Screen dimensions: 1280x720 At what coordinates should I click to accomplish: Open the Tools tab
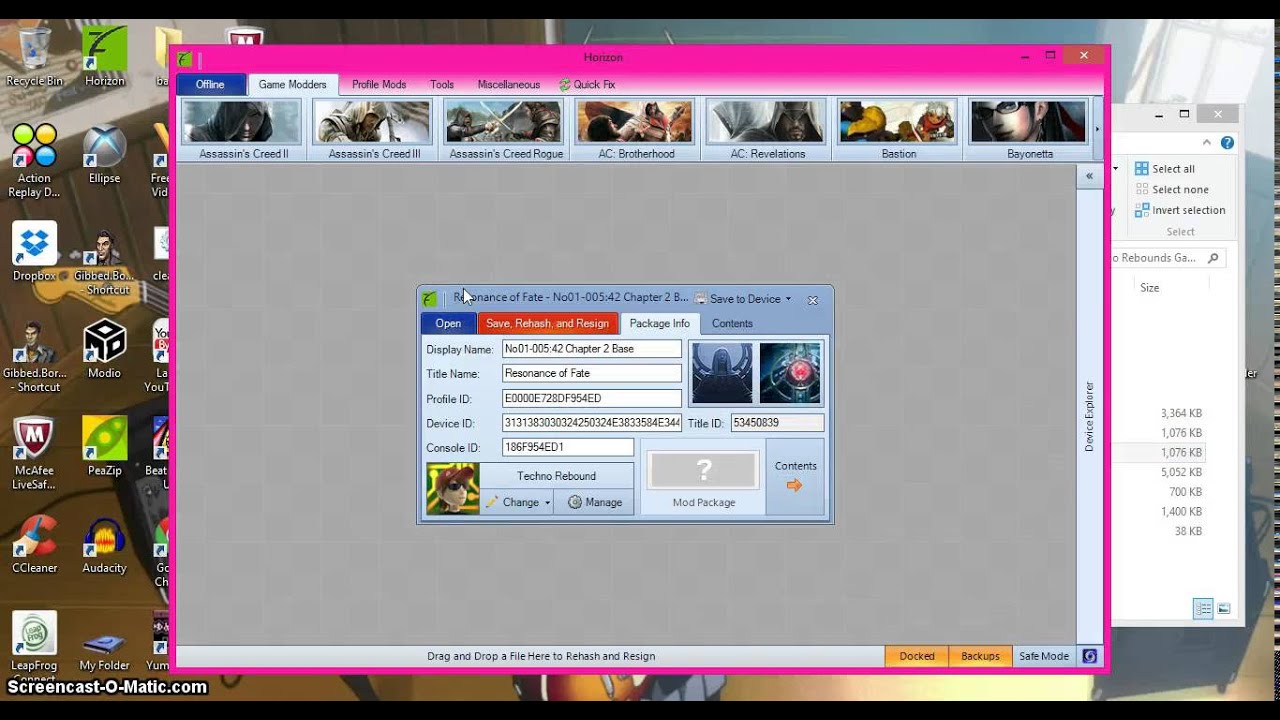[442, 85]
